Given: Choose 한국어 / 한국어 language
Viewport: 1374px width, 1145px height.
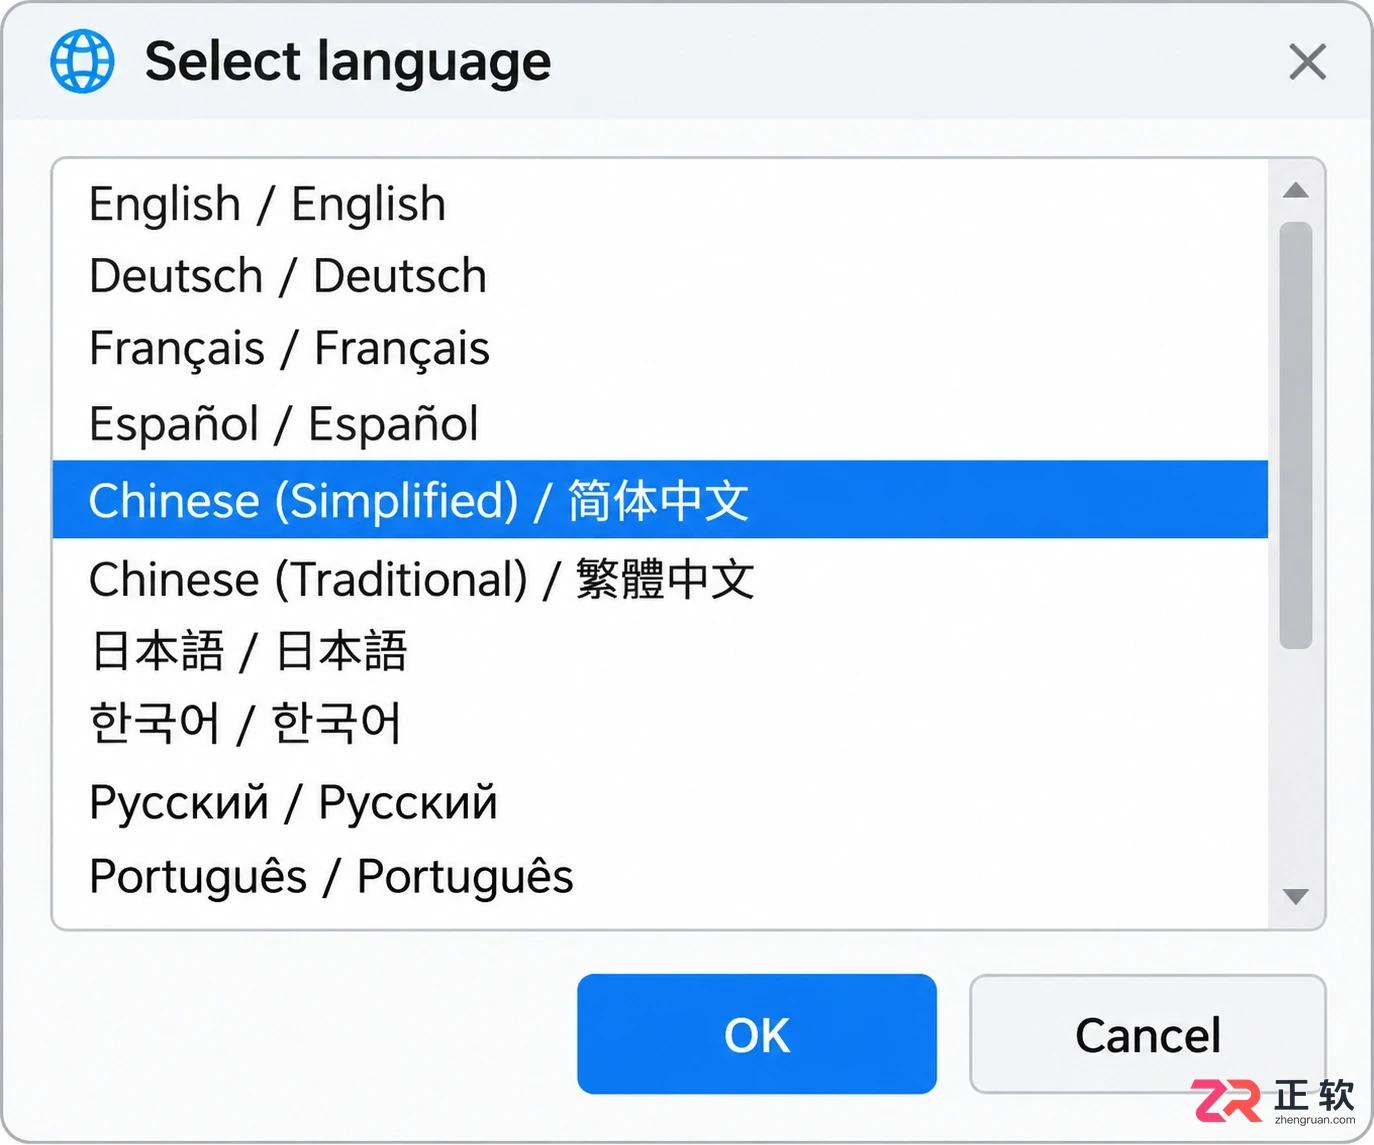Looking at the screenshot, I should [x=660, y=724].
